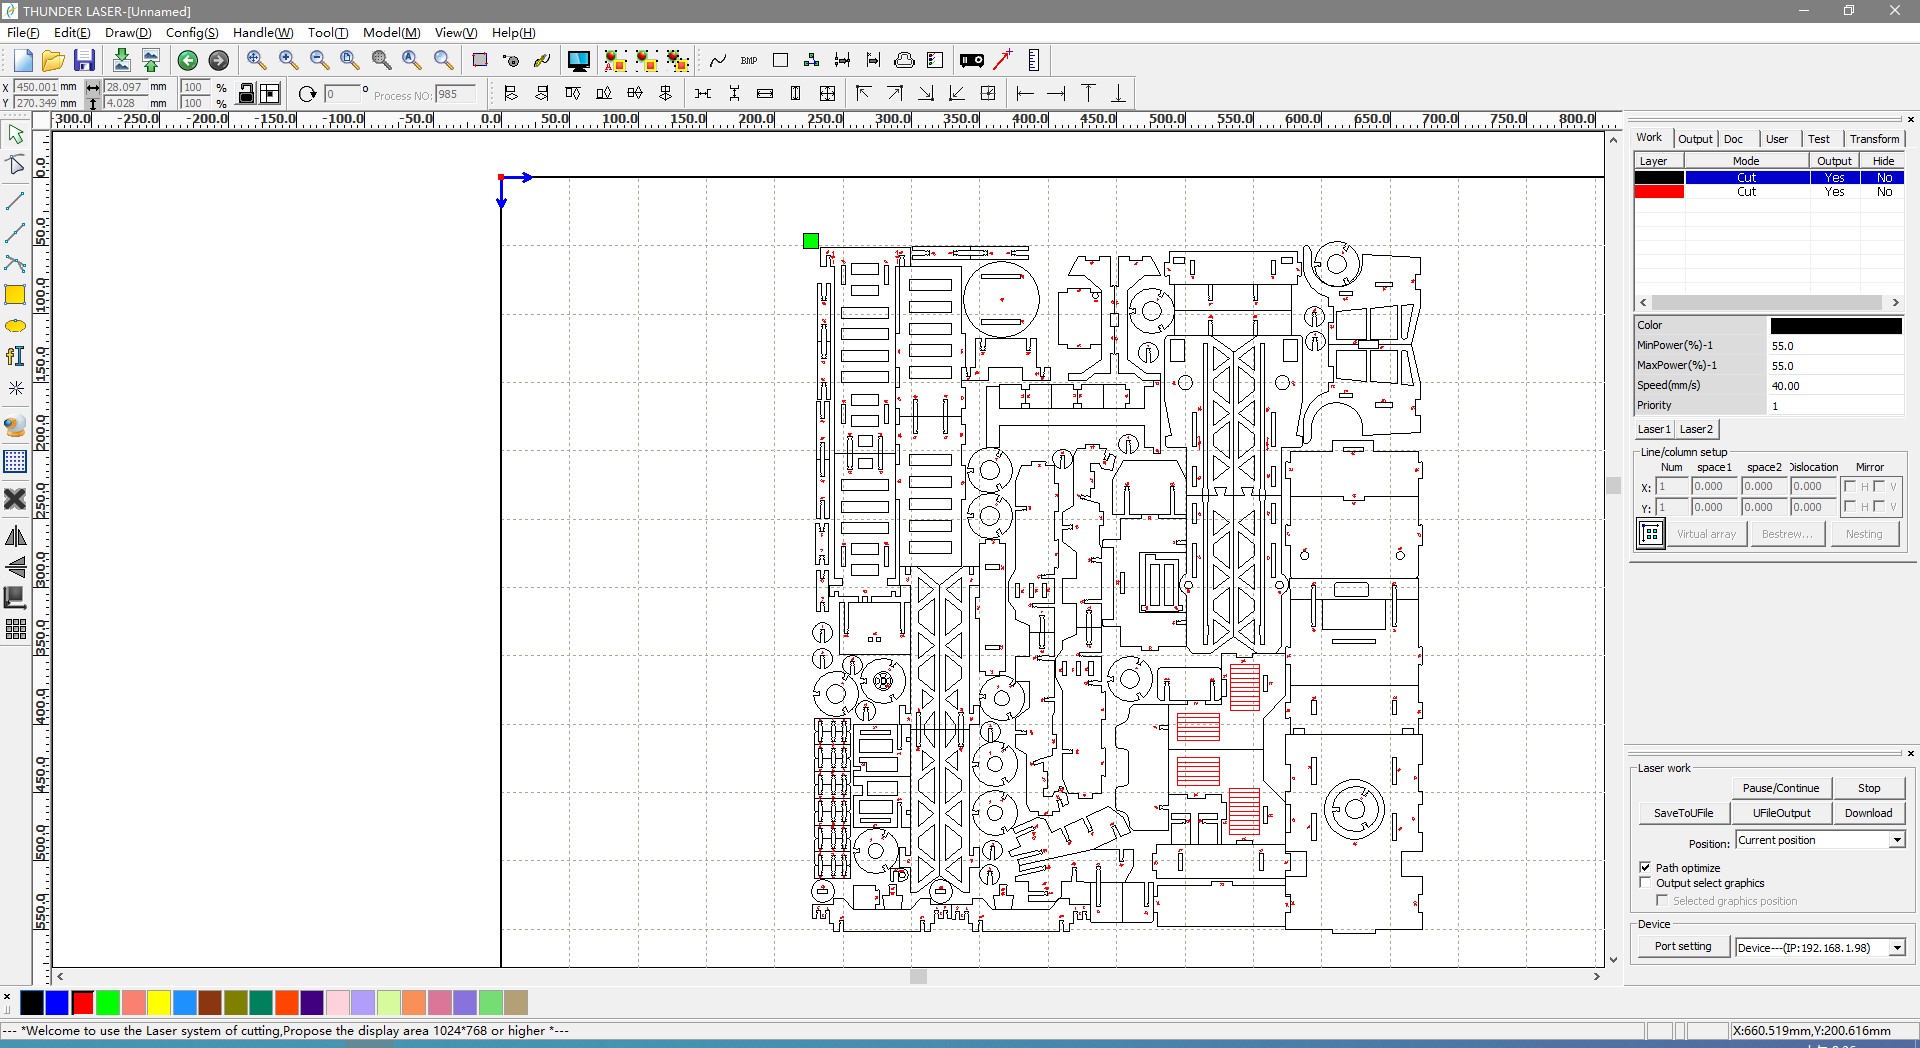
Task: Open the Print preview icon
Action: 935,60
